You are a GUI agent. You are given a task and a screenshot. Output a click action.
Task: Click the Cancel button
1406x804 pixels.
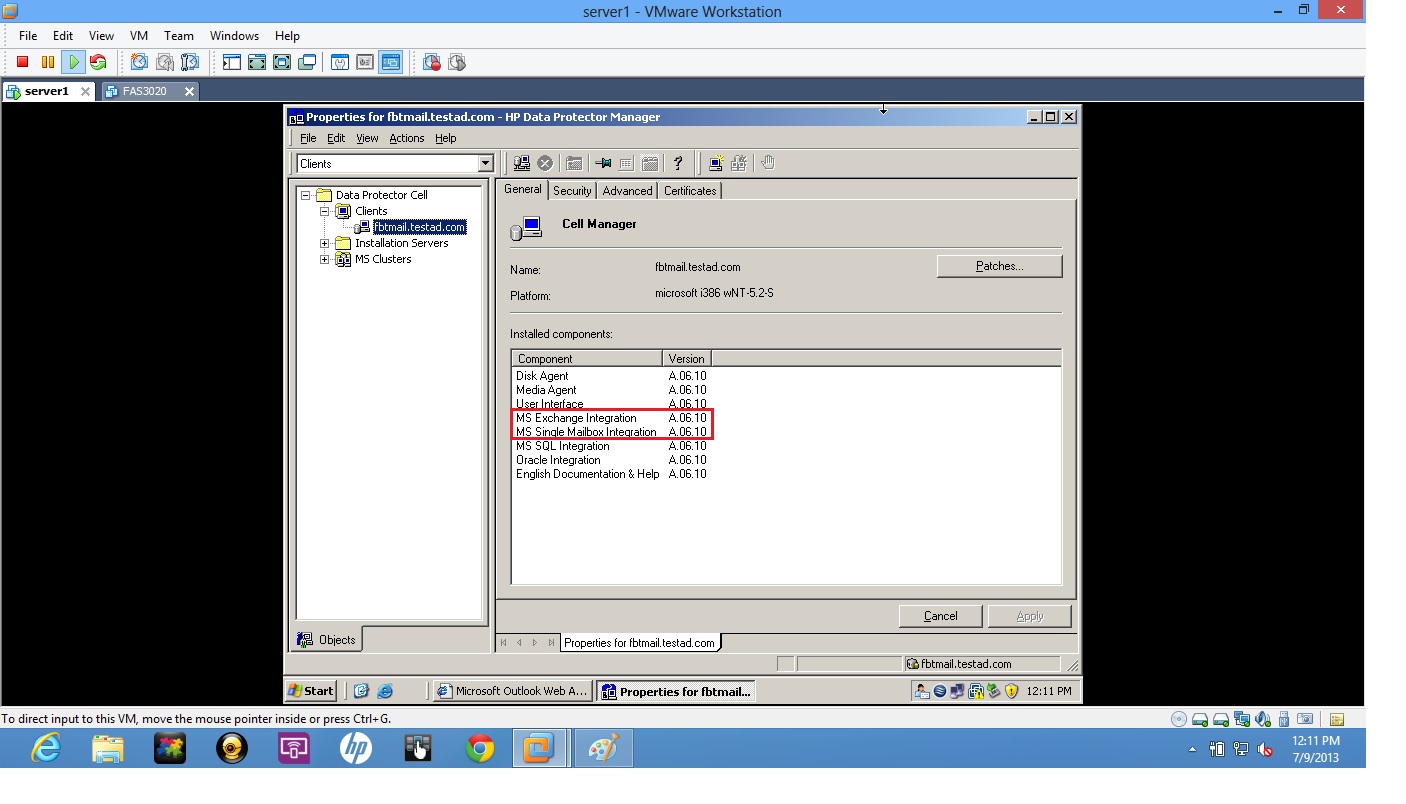coord(939,615)
